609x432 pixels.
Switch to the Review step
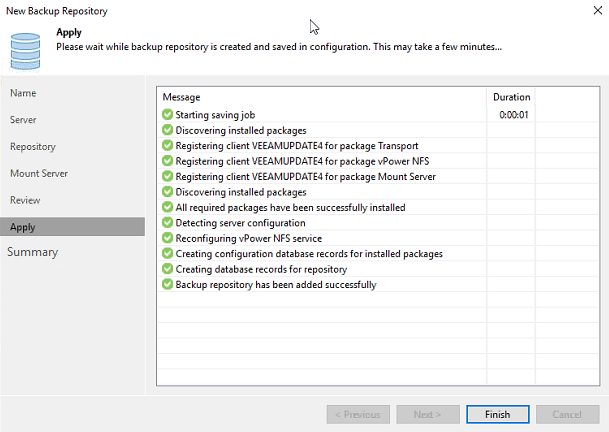click(25, 200)
